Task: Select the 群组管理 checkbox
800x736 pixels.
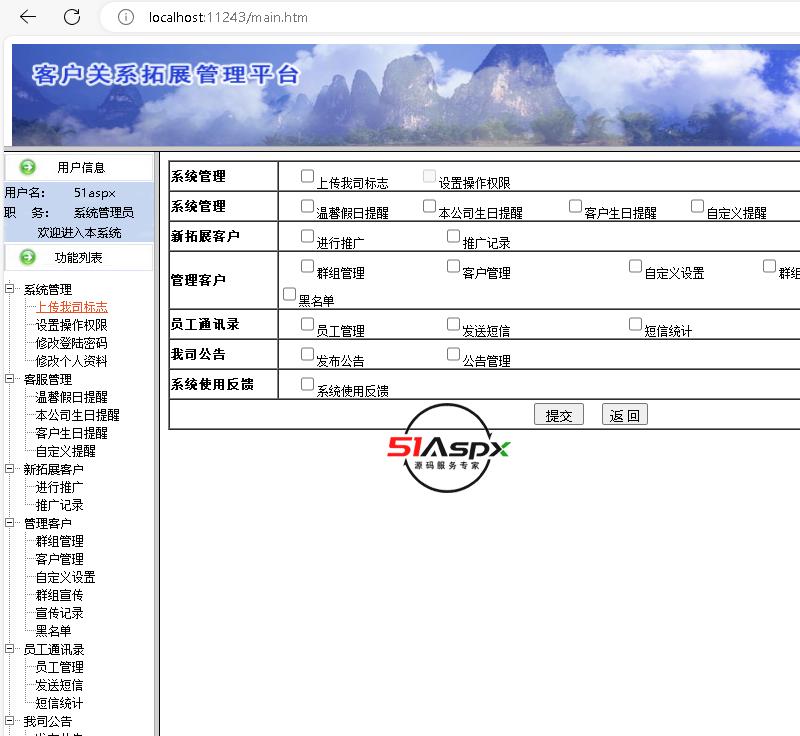Action: (x=307, y=266)
